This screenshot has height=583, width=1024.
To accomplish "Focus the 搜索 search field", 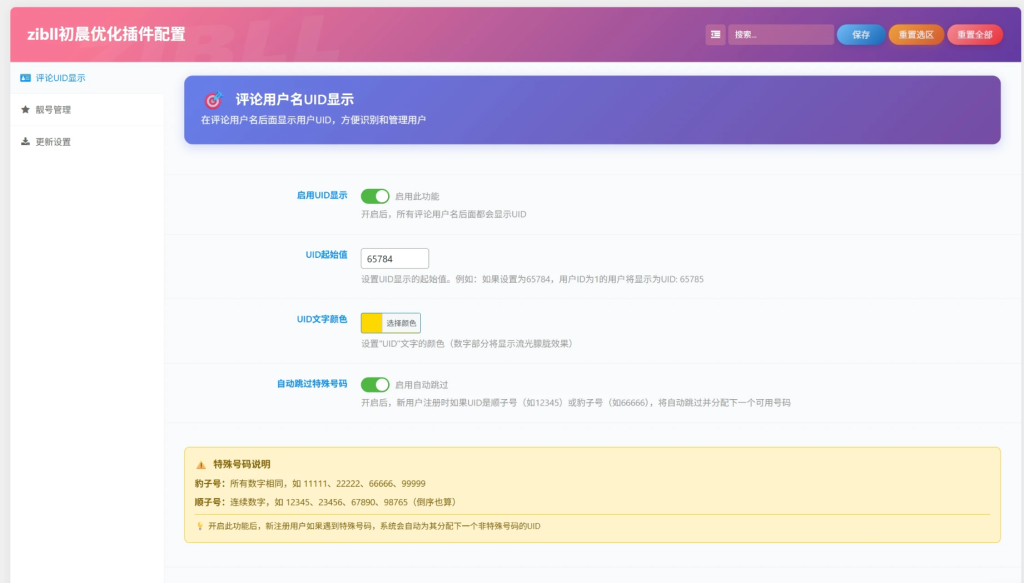I will point(780,35).
